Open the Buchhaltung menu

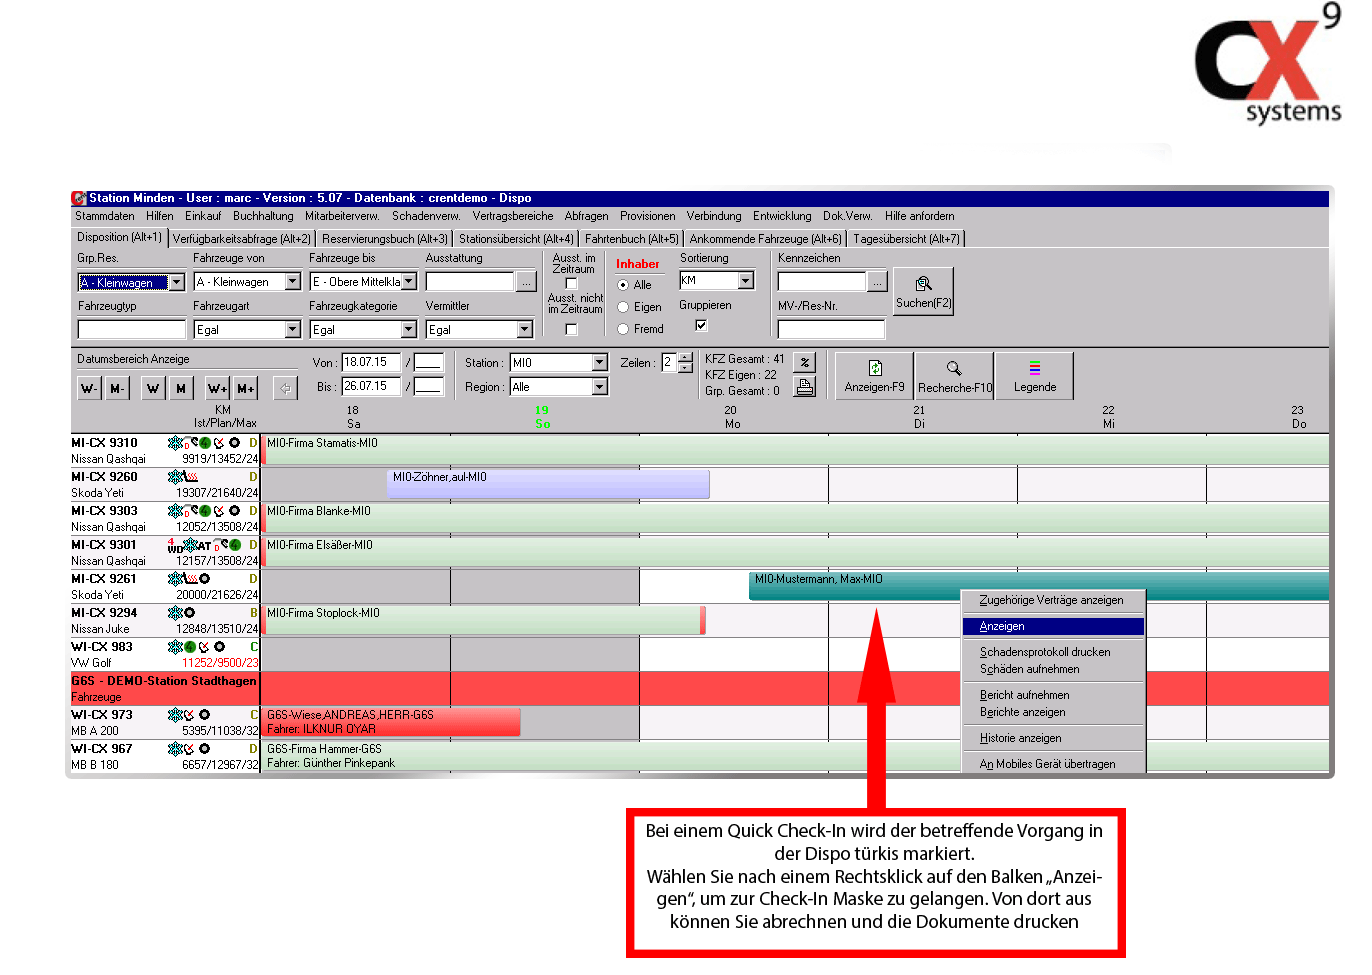tap(263, 216)
